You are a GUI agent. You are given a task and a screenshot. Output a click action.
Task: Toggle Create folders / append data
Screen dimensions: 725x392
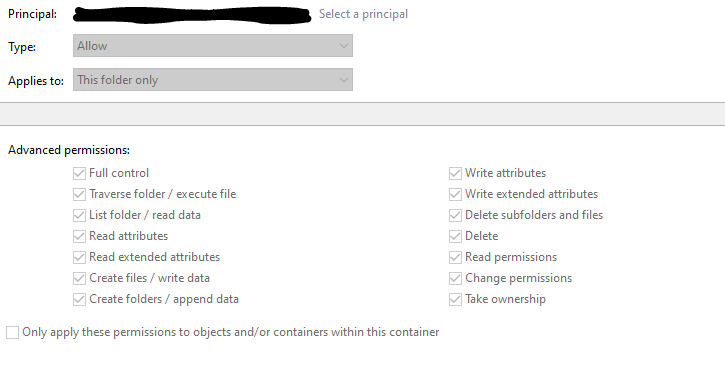pyautogui.click(x=79, y=300)
